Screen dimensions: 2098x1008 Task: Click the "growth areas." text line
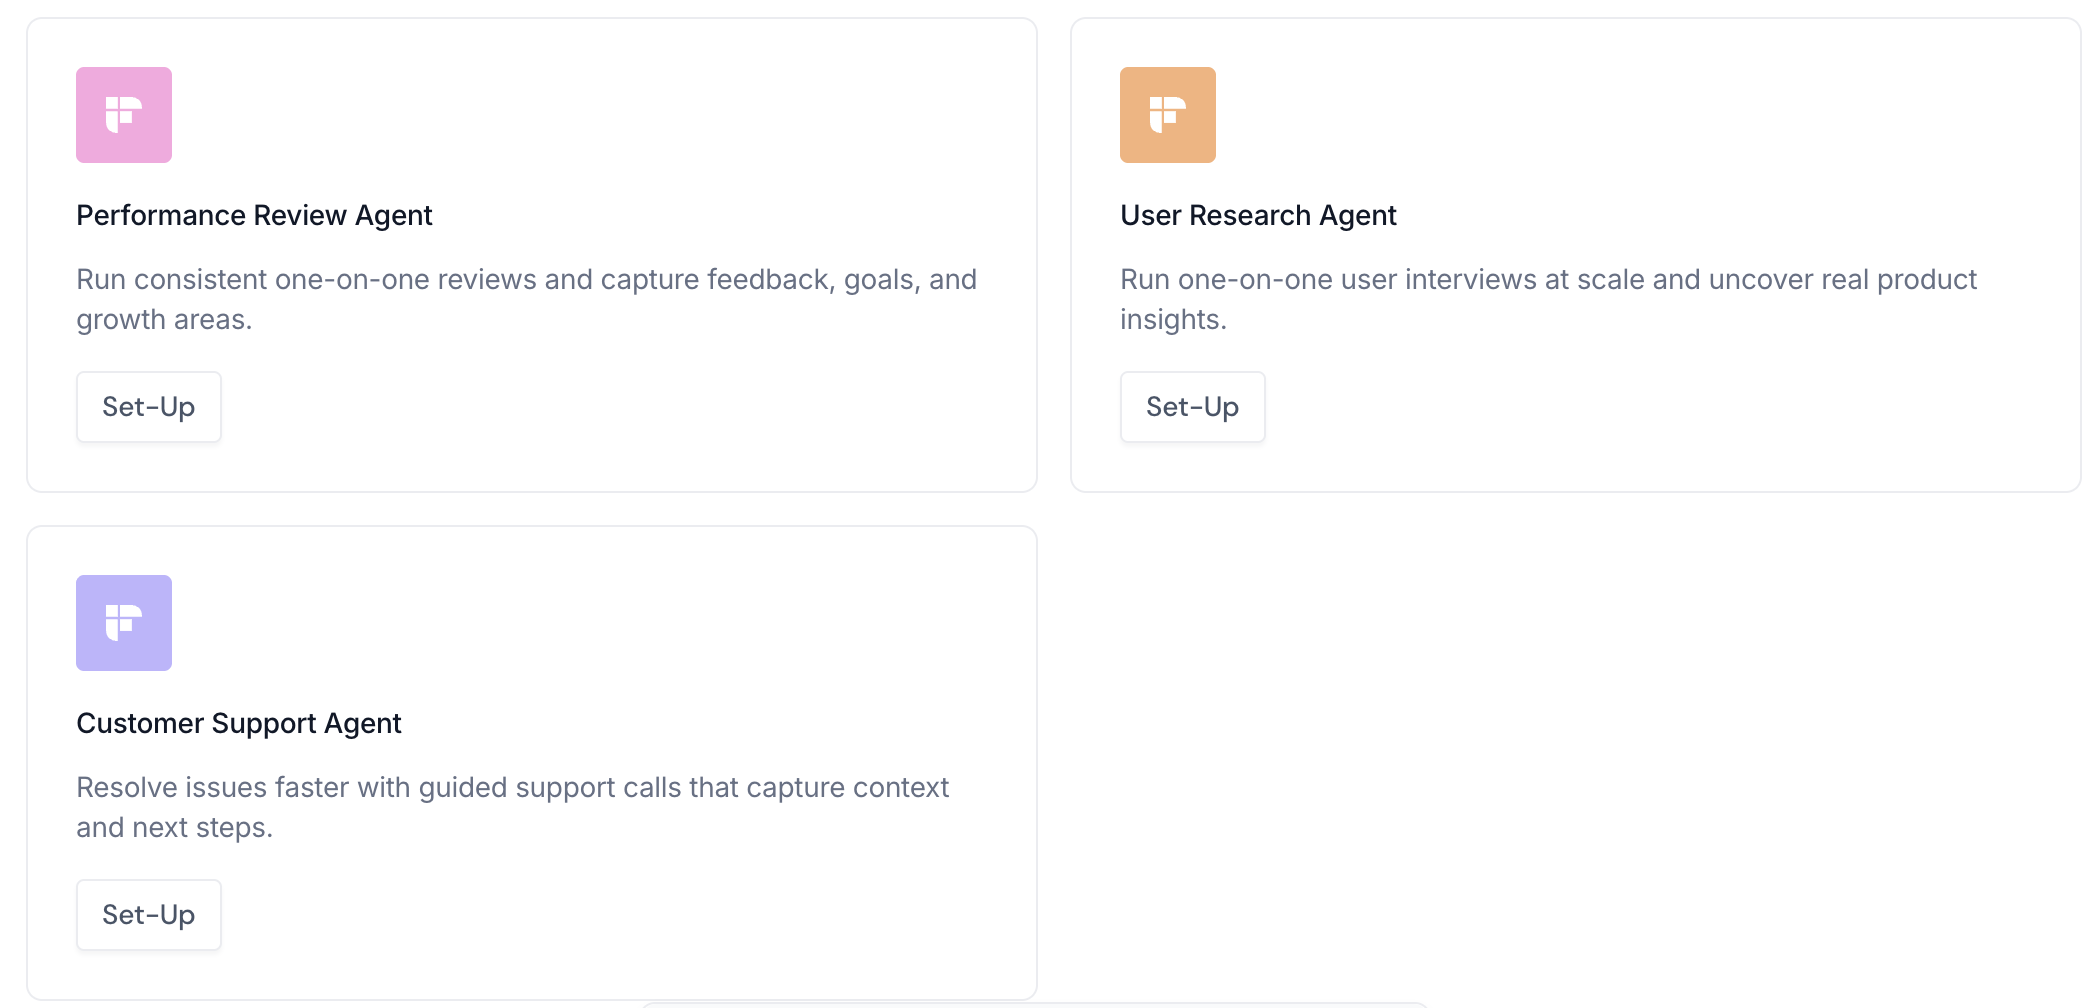click(164, 319)
